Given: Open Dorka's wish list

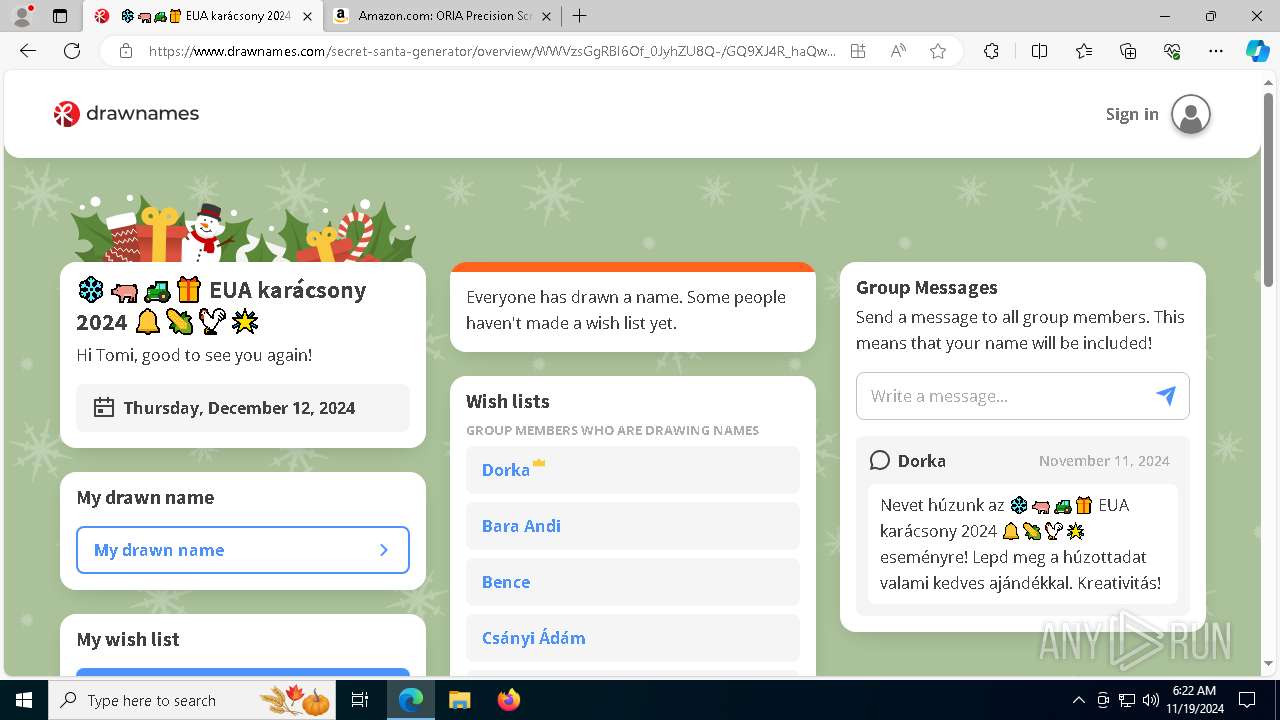Looking at the screenshot, I should point(633,470).
